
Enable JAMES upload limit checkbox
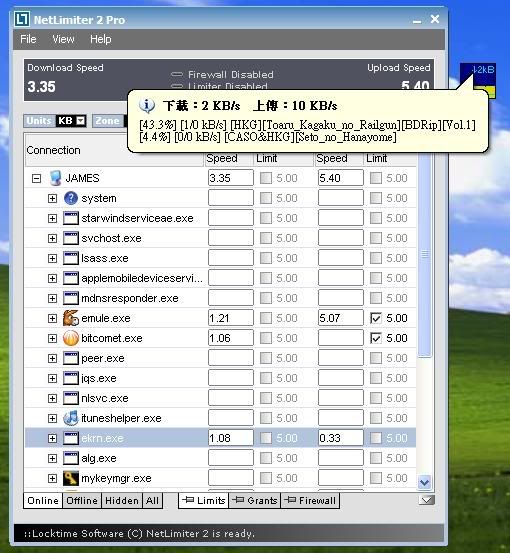pyautogui.click(x=376, y=178)
